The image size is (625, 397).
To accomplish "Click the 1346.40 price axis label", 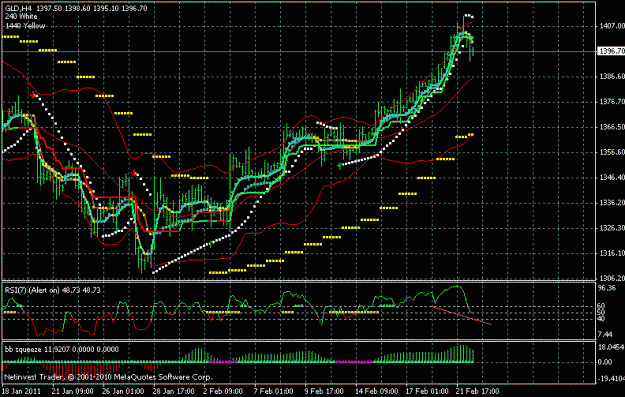I will pos(612,177).
